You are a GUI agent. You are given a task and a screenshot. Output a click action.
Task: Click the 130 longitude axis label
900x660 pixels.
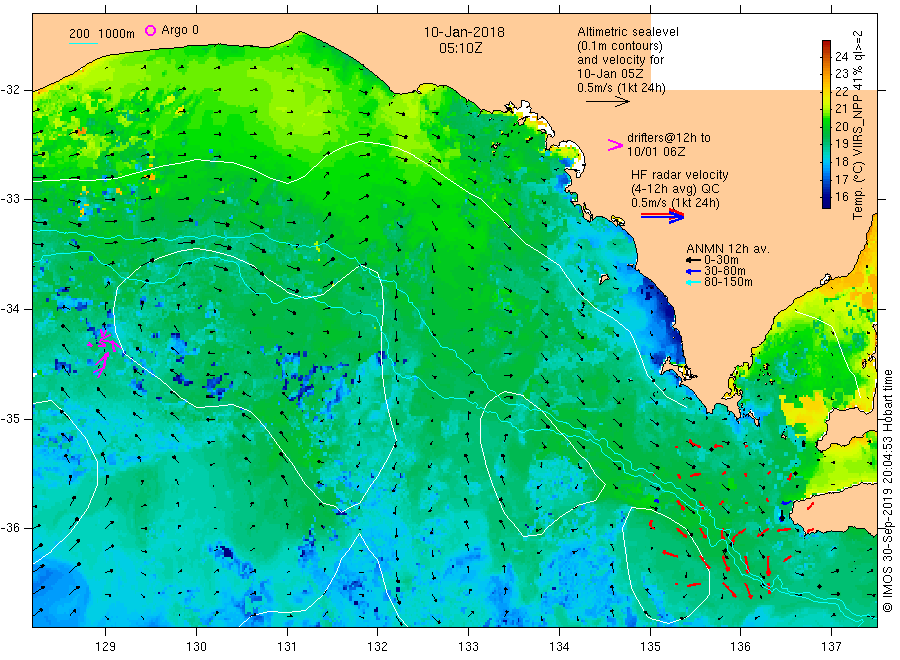pos(196,647)
